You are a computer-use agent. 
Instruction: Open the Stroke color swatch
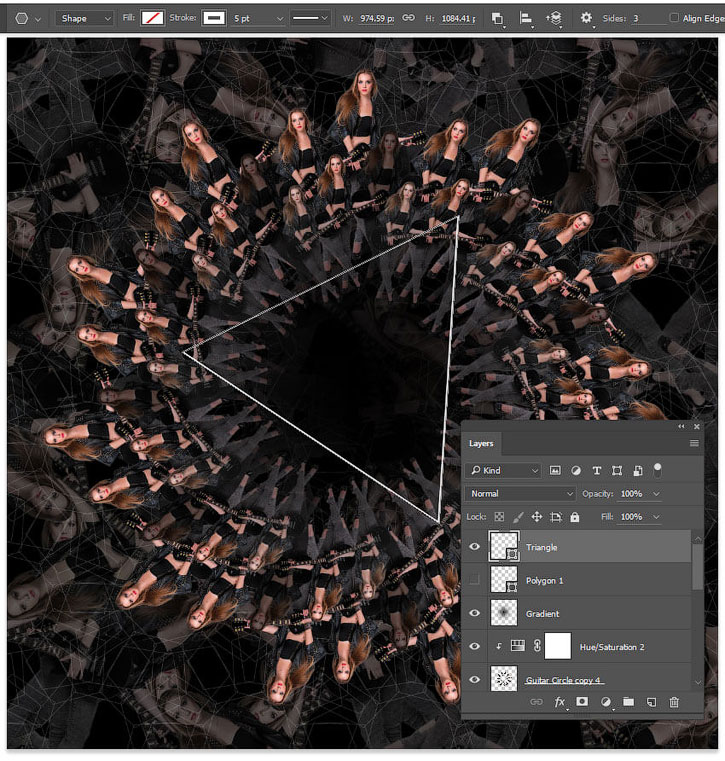pyautogui.click(x=214, y=18)
